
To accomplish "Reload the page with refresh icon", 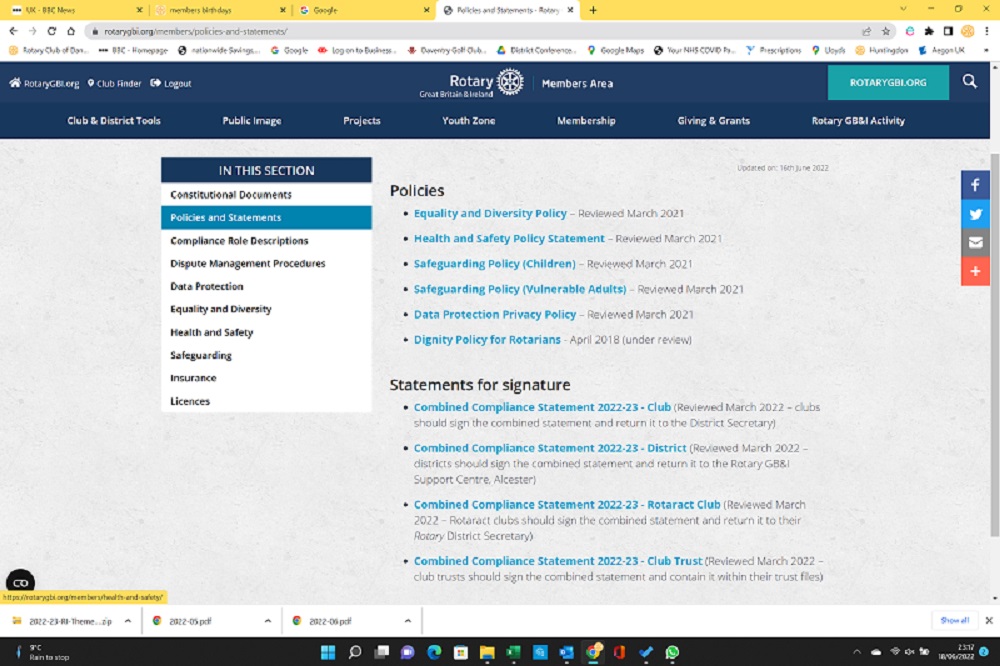I will click(x=52, y=31).
